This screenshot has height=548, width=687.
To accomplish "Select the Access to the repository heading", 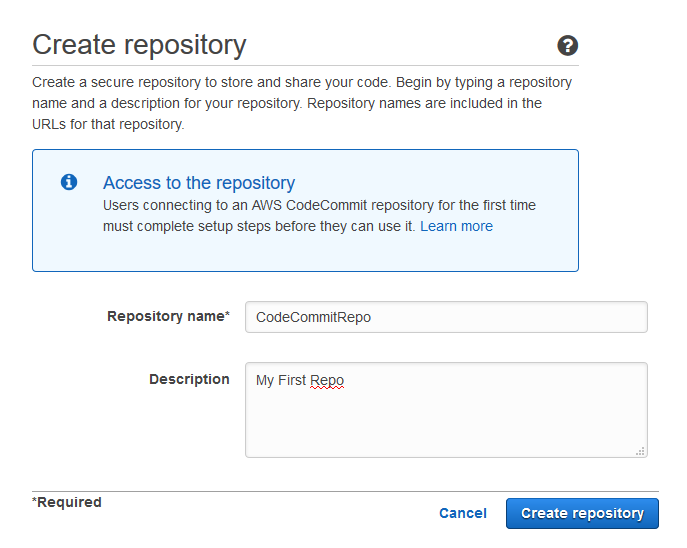I will pyautogui.click(x=199, y=183).
